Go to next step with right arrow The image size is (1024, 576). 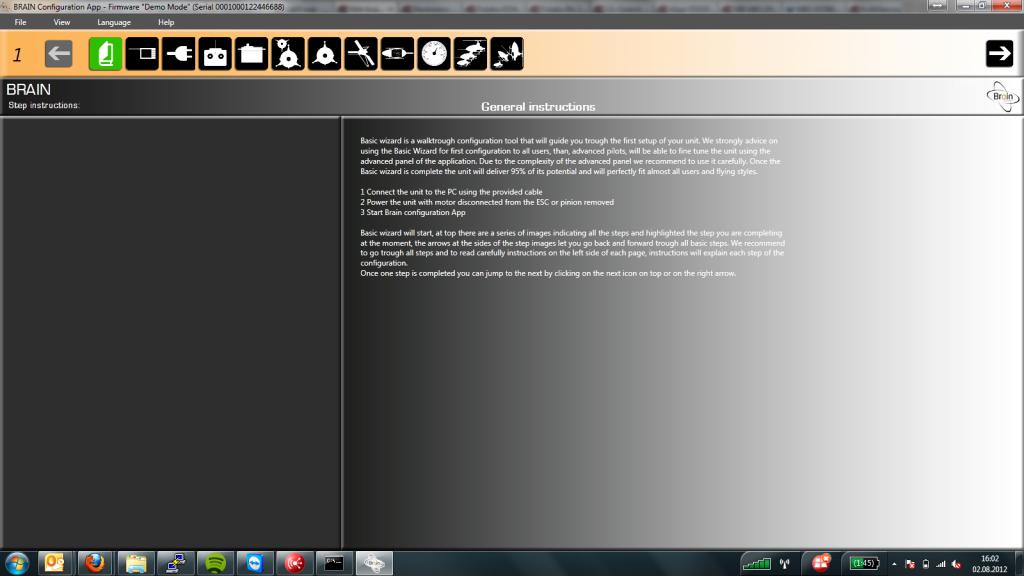pos(999,54)
